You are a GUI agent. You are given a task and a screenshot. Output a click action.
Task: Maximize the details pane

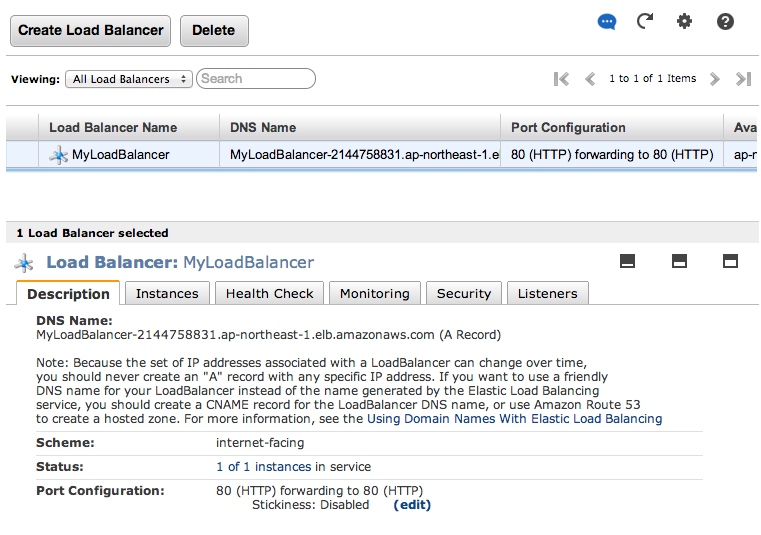click(x=730, y=261)
